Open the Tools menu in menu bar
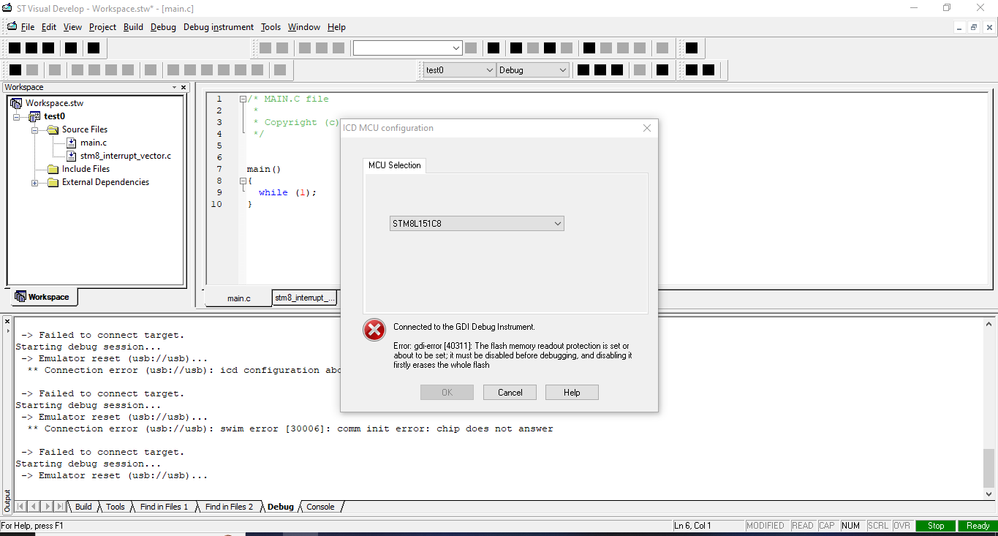Image resolution: width=998 pixels, height=536 pixels. (271, 27)
